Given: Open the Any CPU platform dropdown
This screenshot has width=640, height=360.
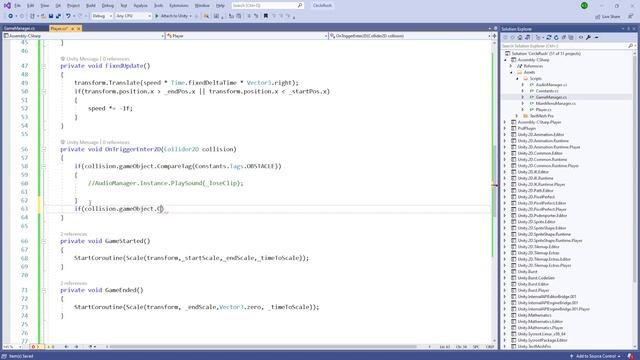Looking at the screenshot, I should 133,16.
